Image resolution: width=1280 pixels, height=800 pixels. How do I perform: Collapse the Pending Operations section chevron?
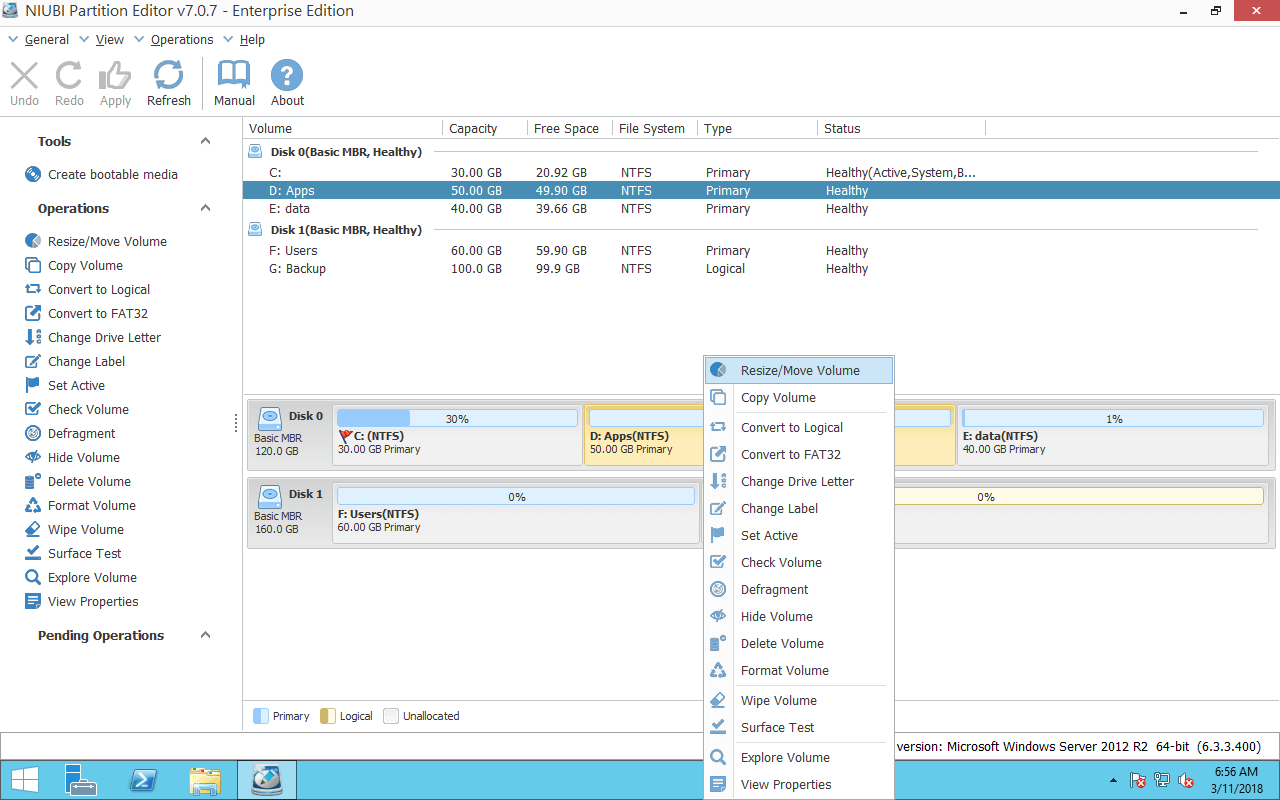point(206,635)
